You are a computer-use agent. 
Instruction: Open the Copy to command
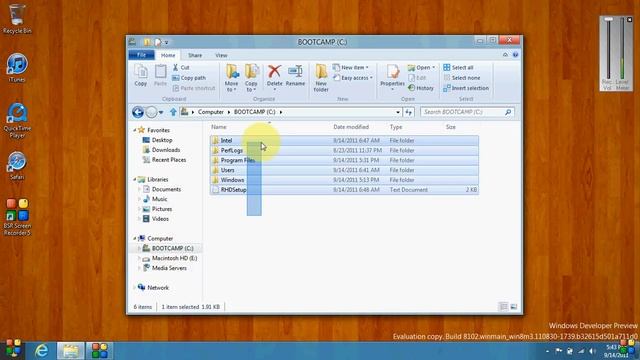(x=251, y=78)
